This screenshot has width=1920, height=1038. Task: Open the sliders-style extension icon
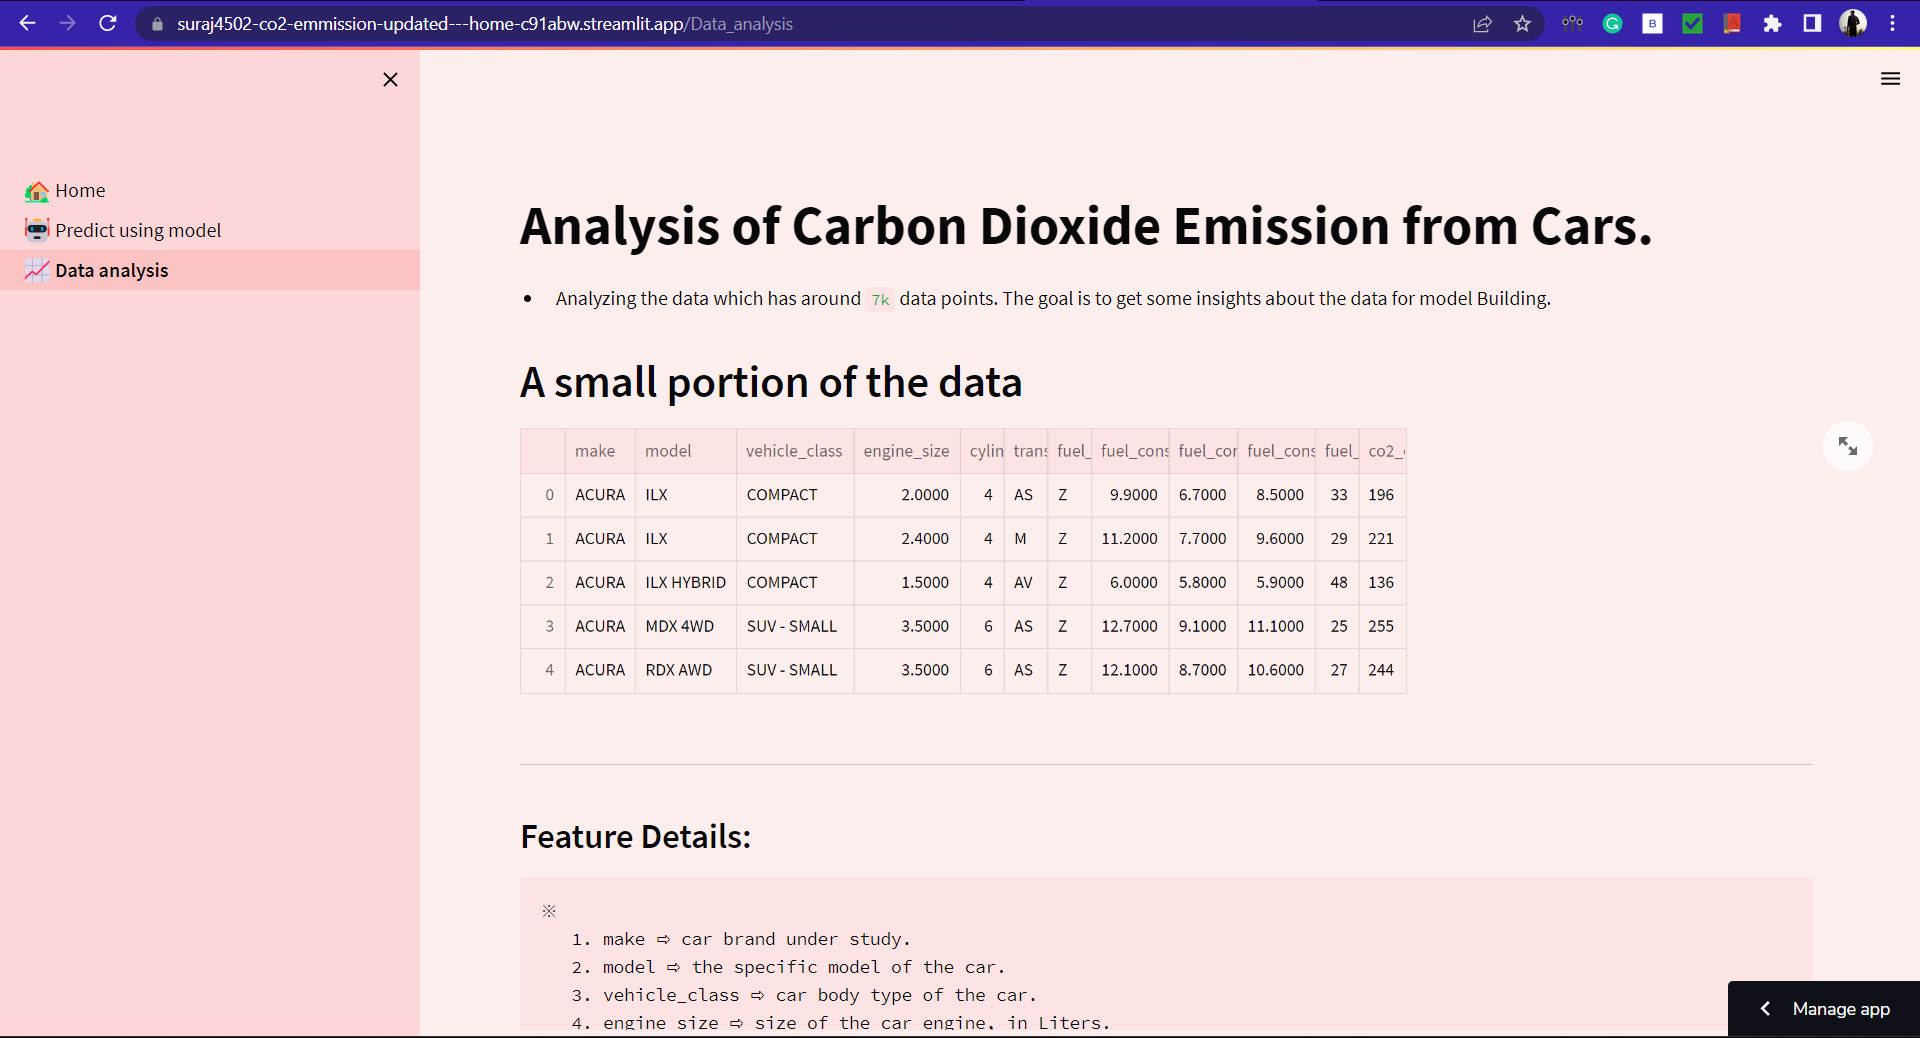(1572, 23)
